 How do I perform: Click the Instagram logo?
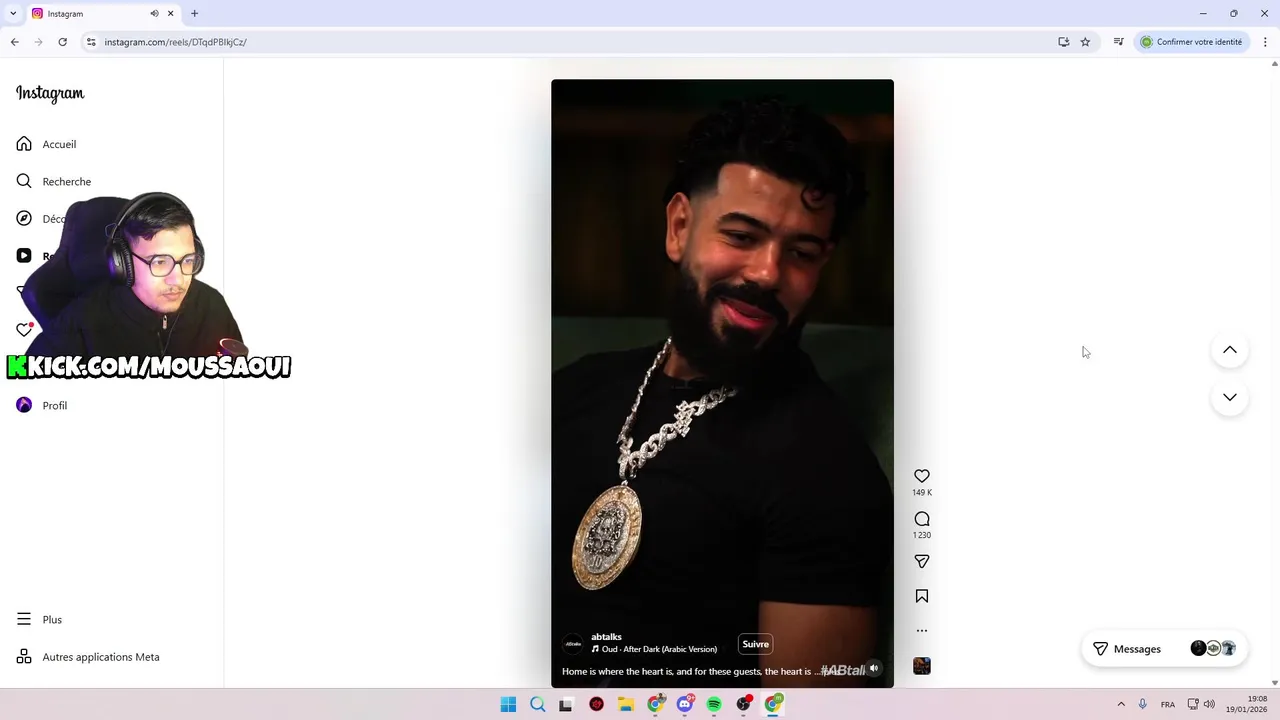50,93
